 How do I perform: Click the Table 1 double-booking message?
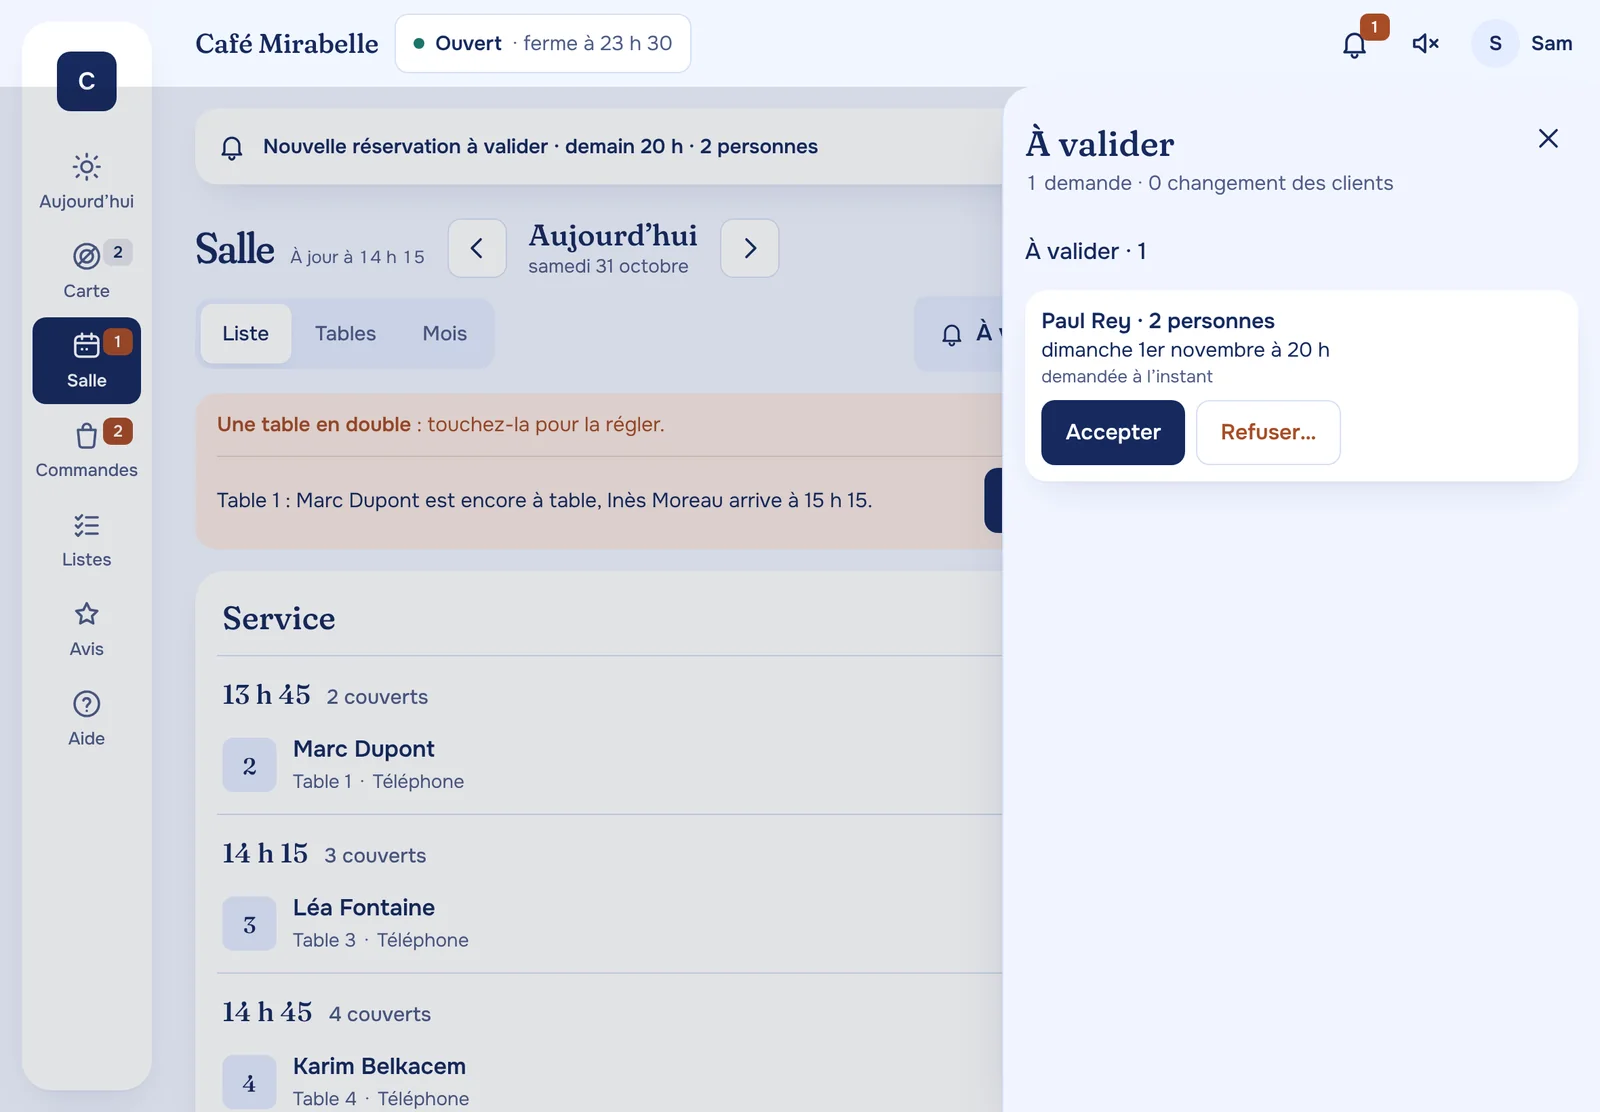point(544,500)
